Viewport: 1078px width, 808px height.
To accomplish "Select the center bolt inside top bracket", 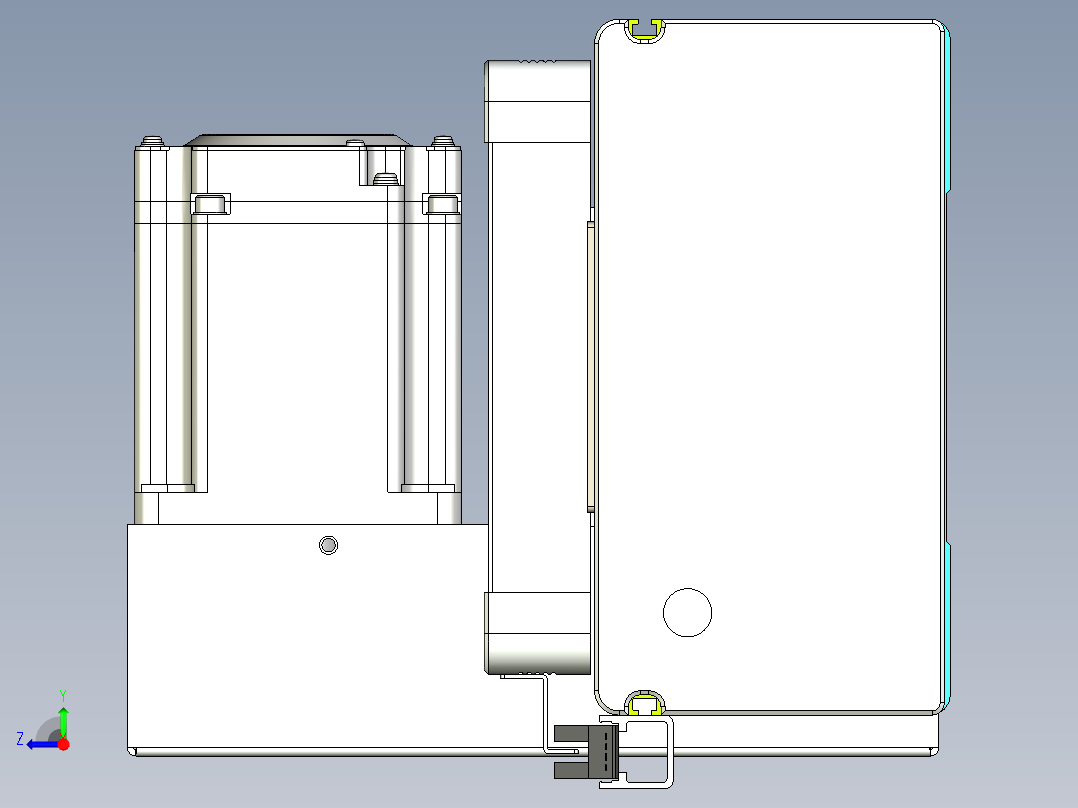I will (386, 179).
